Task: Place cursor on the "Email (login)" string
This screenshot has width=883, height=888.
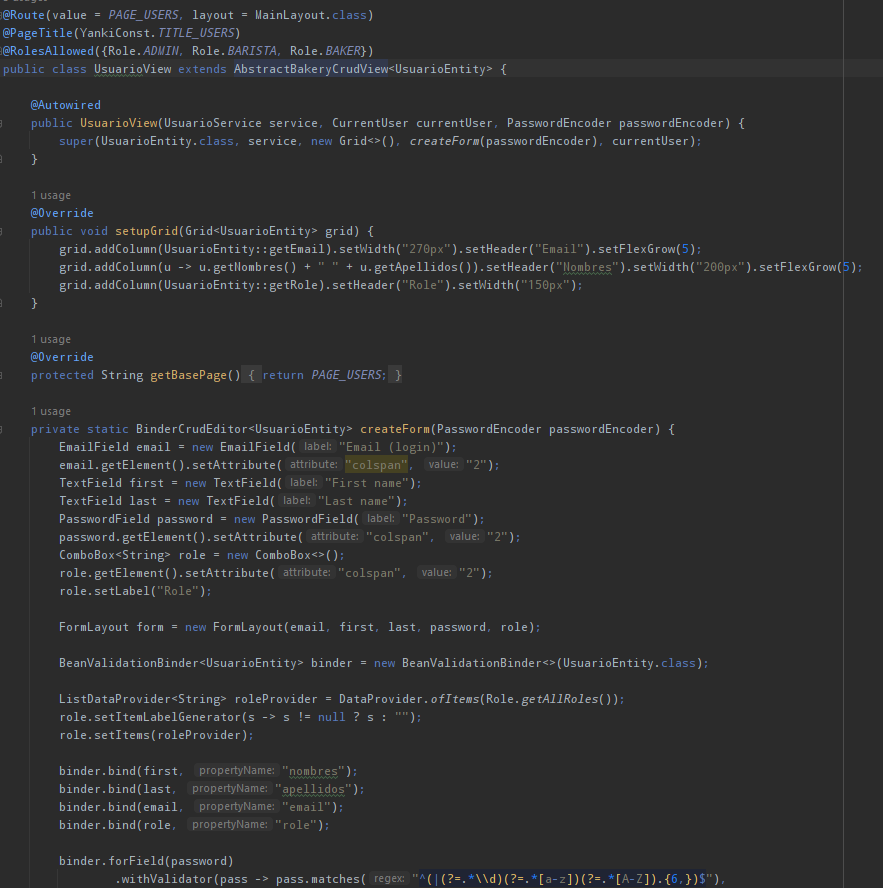Action: tap(398, 447)
